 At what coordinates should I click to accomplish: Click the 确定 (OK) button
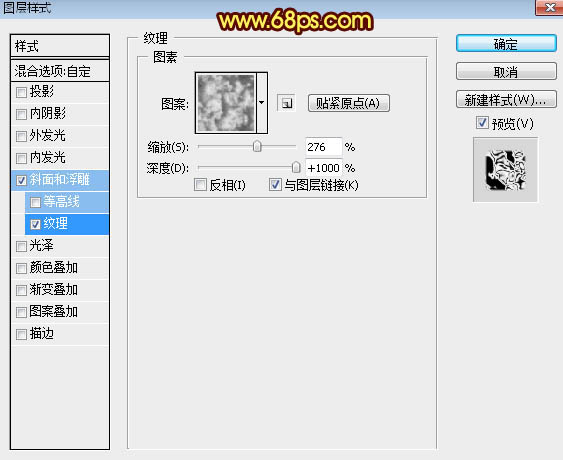pyautogui.click(x=506, y=44)
